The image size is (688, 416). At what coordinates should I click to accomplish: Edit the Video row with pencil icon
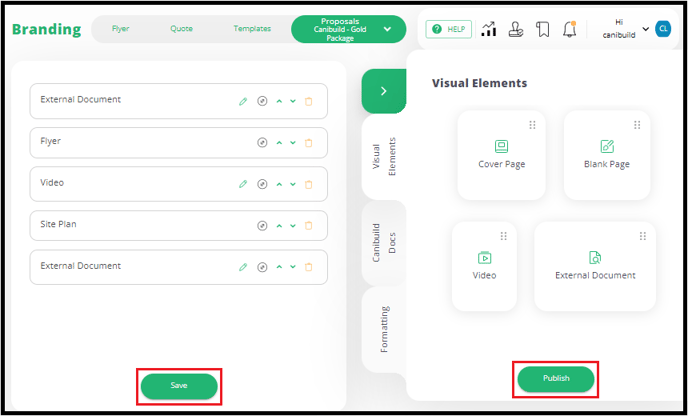pos(243,184)
